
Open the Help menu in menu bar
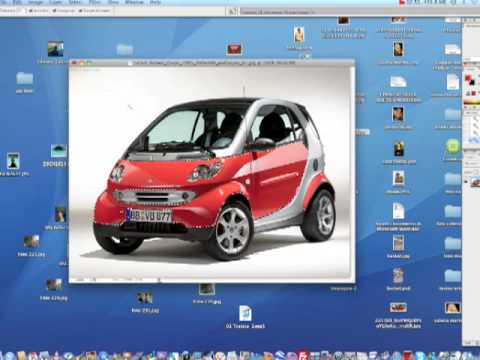tap(155, 2)
